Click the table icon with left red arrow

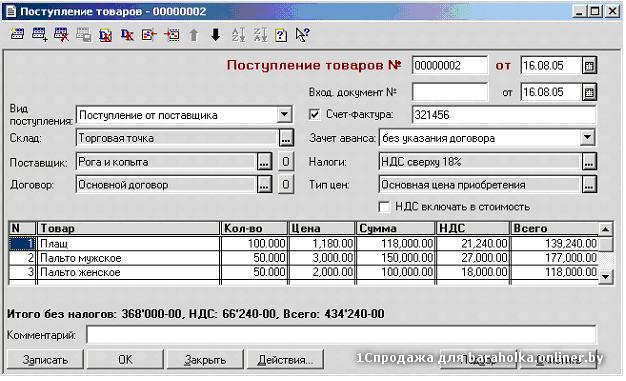coord(172,35)
